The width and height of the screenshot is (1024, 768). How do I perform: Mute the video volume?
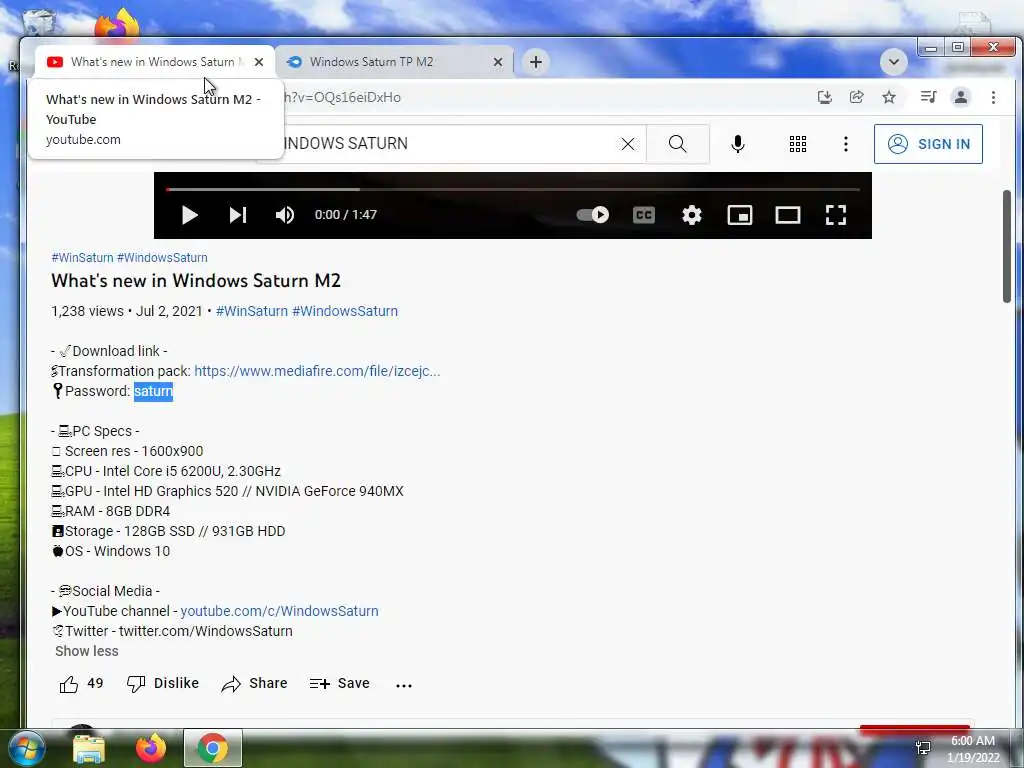point(285,215)
